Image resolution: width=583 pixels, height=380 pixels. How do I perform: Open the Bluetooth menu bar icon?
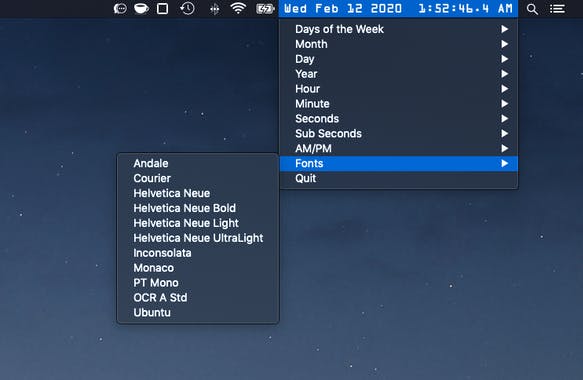(x=215, y=9)
